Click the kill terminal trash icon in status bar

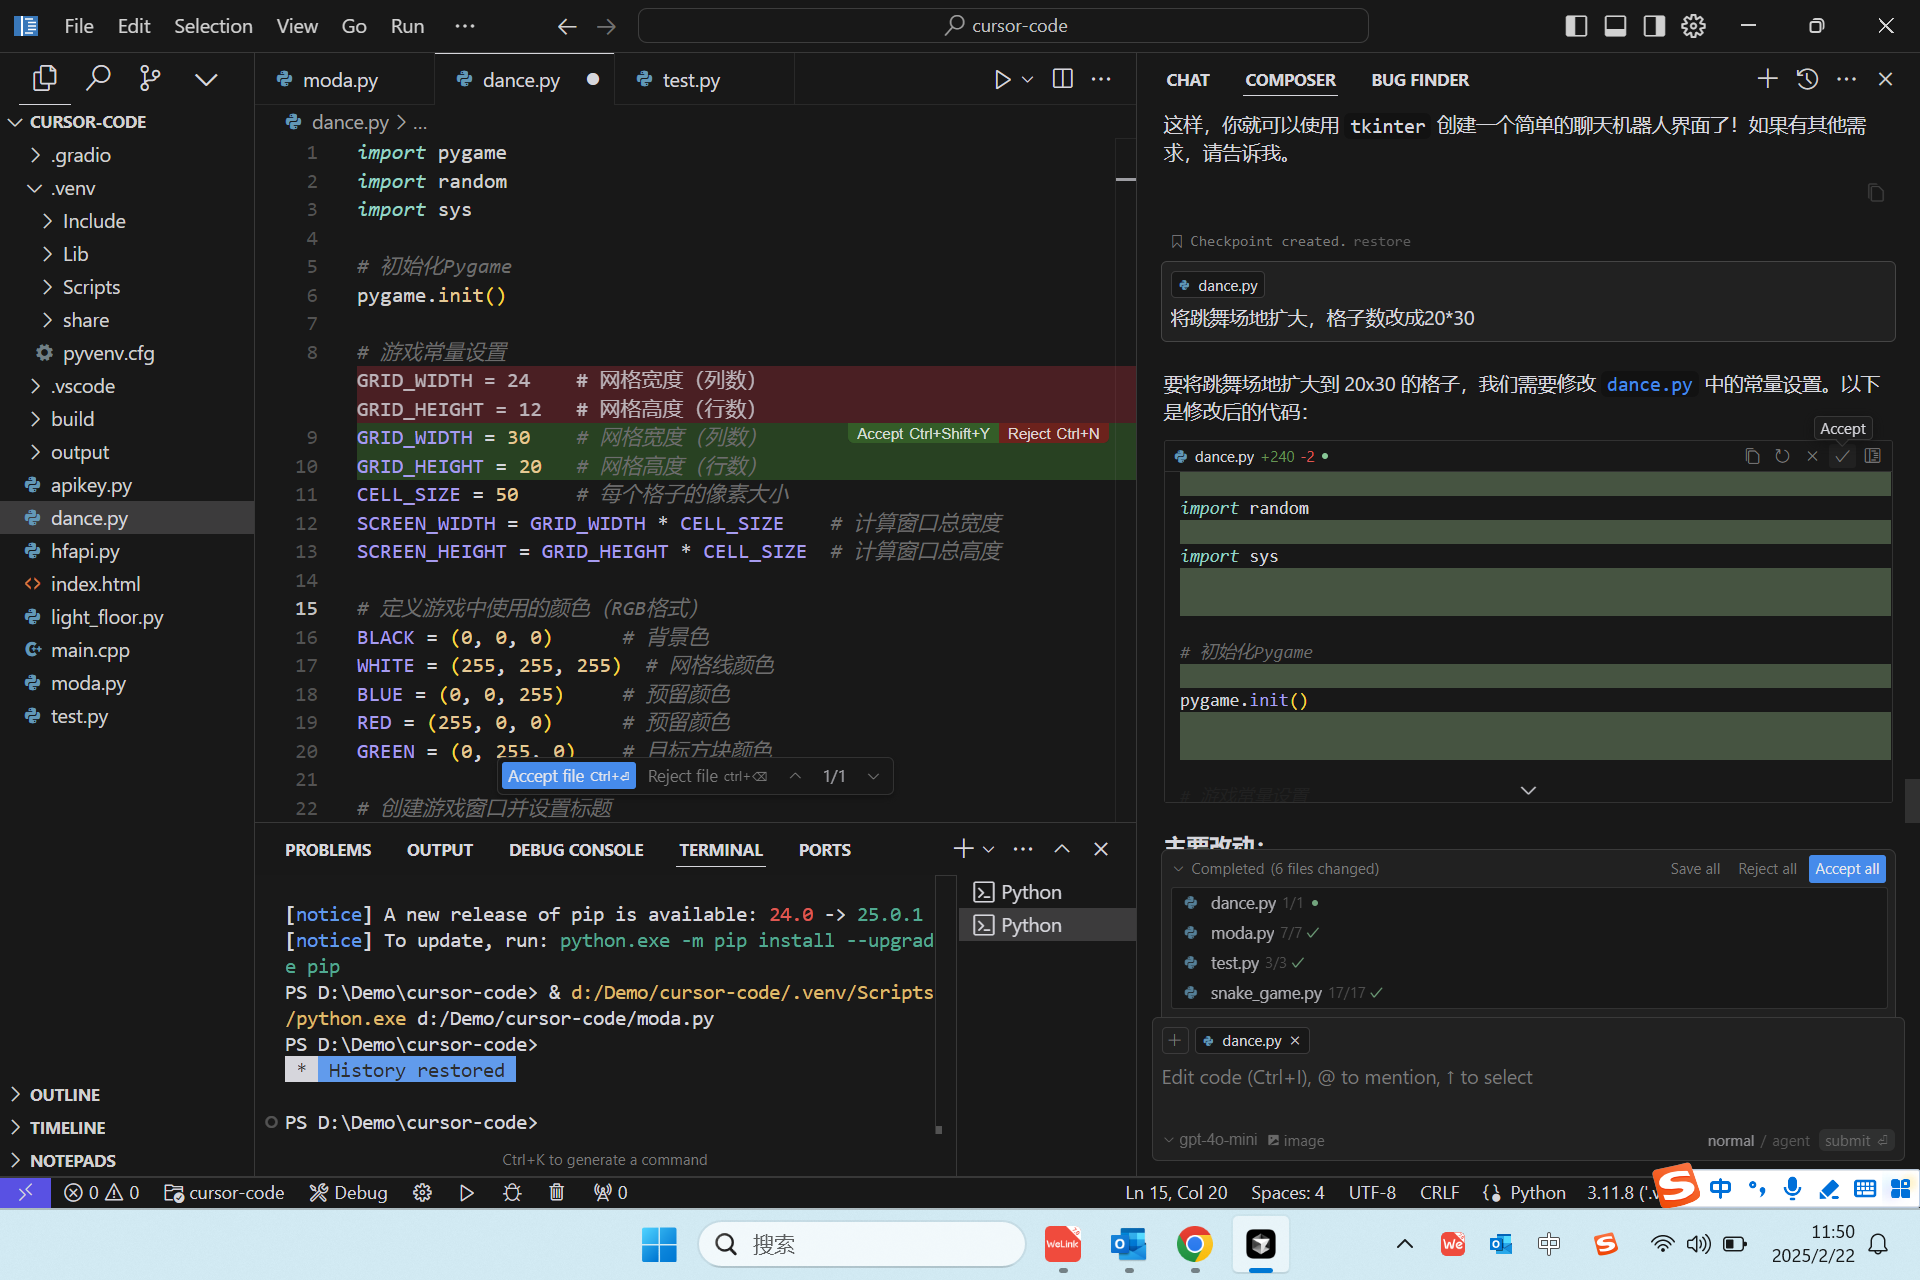(557, 1192)
